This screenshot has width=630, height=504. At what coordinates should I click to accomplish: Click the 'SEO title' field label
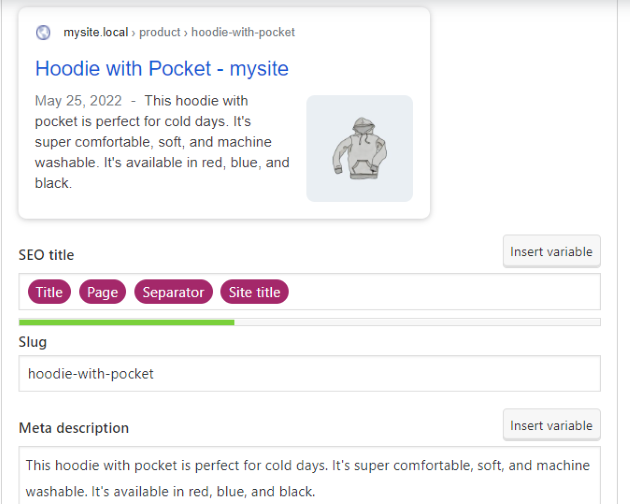[x=46, y=255]
